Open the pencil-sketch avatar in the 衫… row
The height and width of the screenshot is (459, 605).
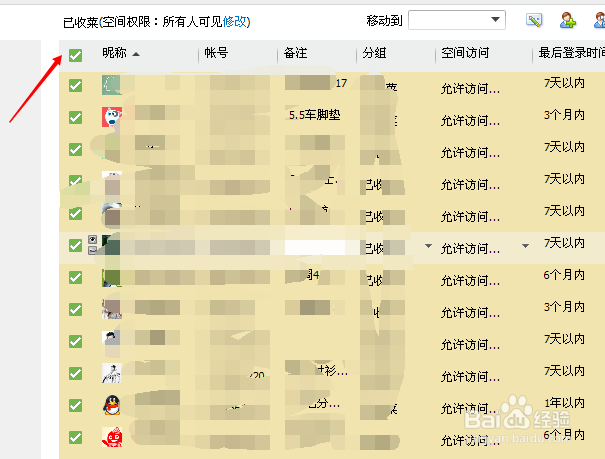(112, 373)
